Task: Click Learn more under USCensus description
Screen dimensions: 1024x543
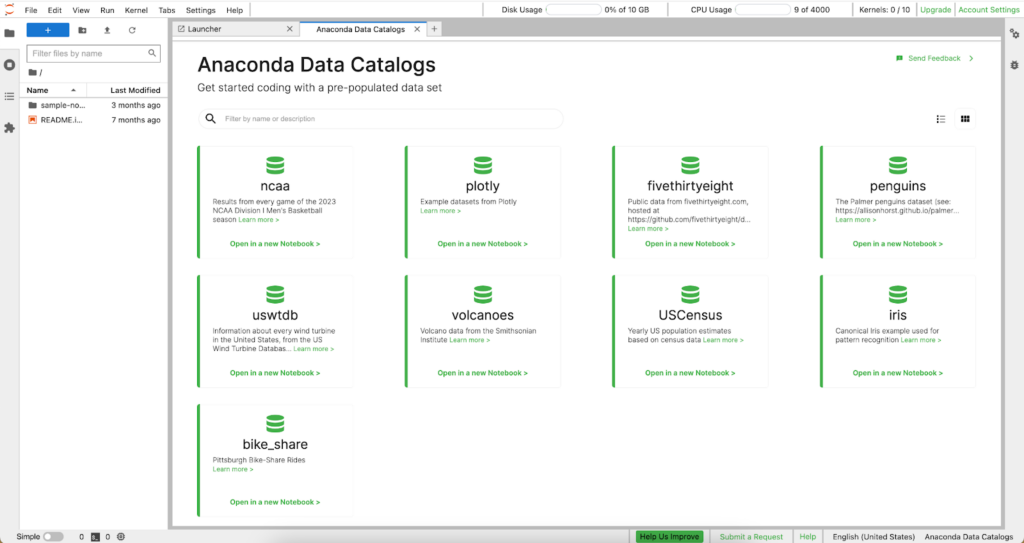Action: pos(723,340)
